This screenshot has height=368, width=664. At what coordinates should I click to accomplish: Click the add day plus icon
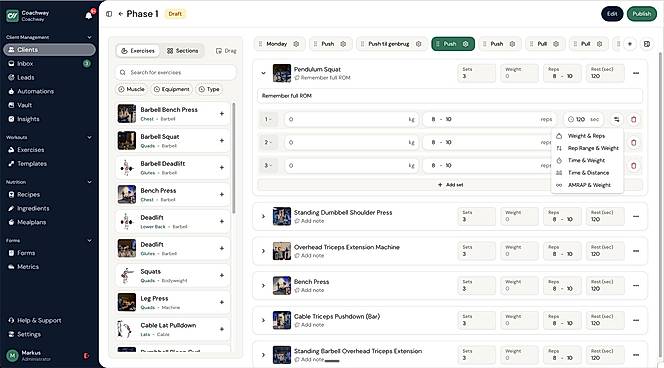[630, 44]
